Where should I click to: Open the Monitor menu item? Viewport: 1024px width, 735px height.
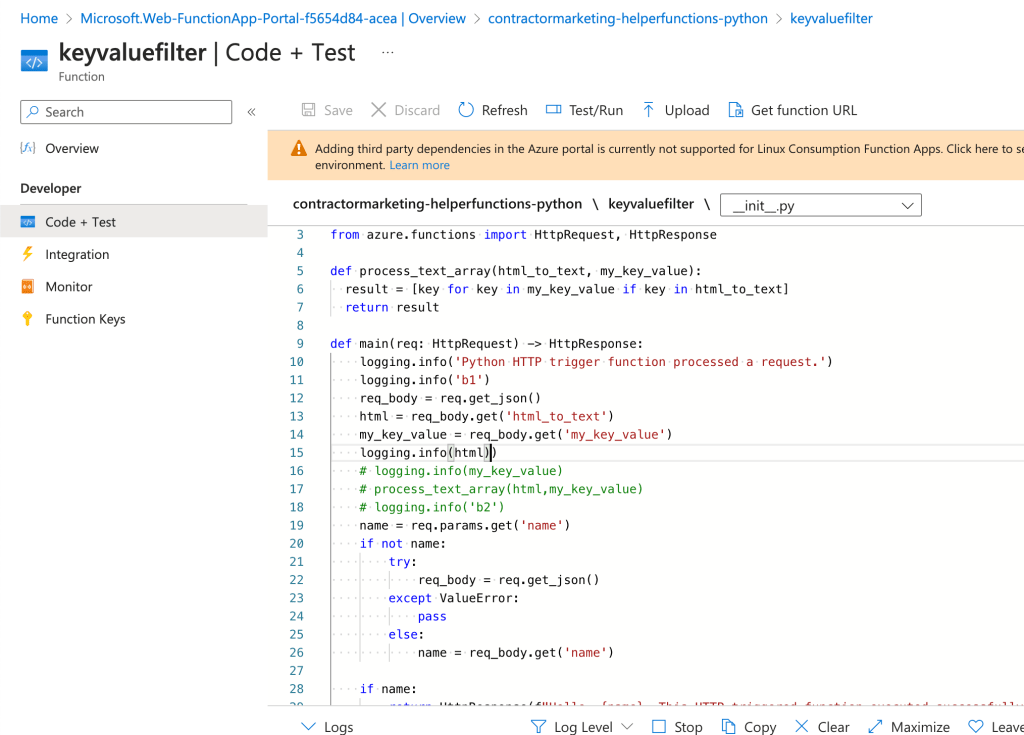(x=69, y=286)
